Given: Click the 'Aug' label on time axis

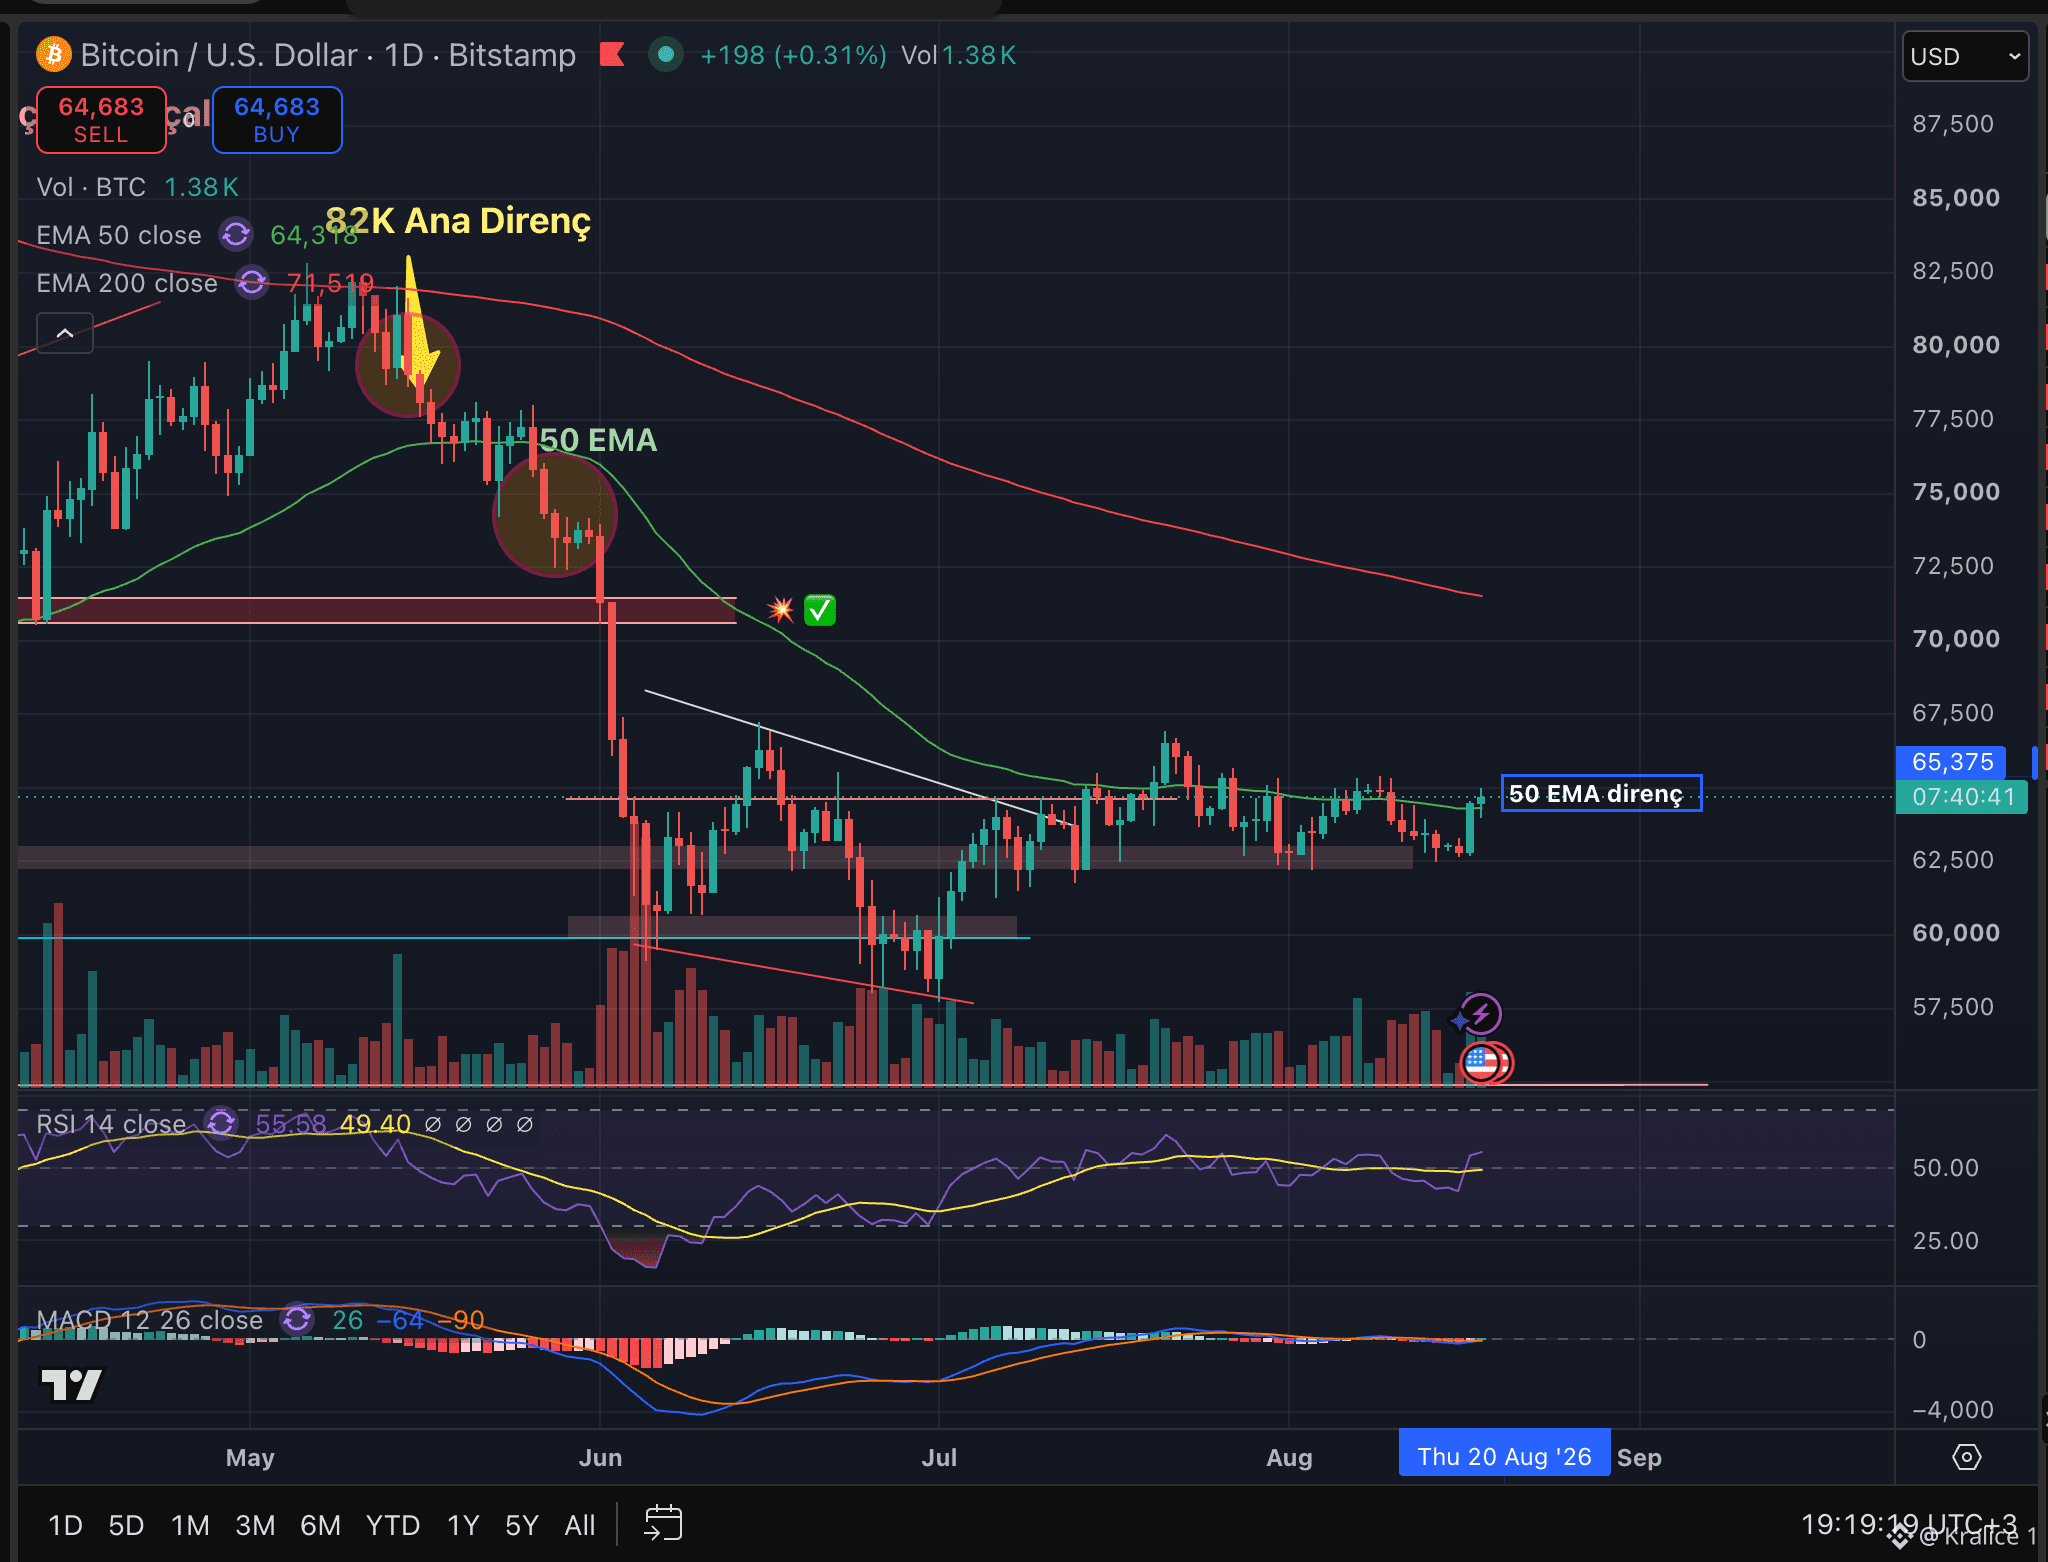Looking at the screenshot, I should click(x=1289, y=1457).
